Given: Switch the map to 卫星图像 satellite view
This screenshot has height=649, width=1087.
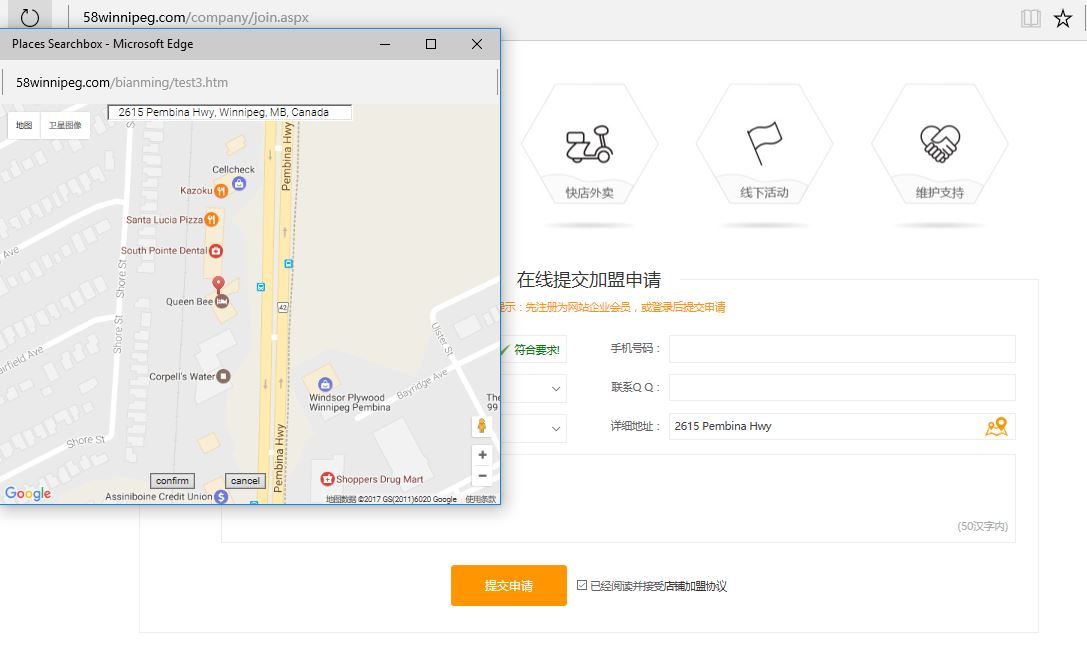Looking at the screenshot, I should pos(65,126).
